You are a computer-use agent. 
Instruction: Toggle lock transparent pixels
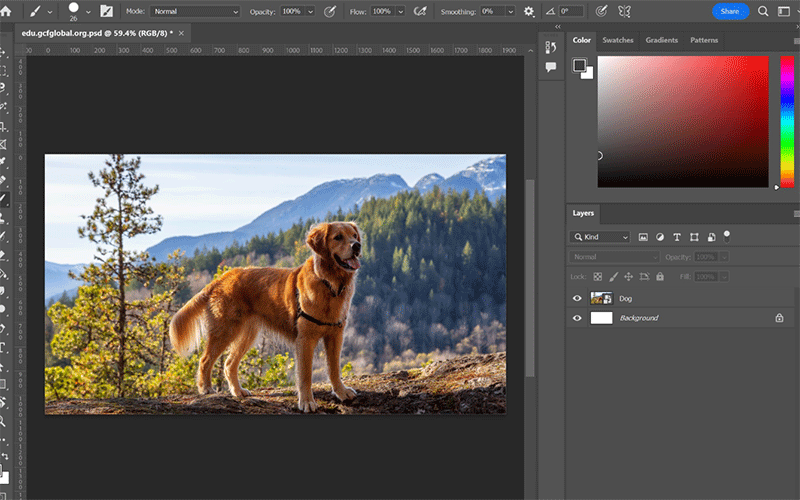(x=597, y=277)
